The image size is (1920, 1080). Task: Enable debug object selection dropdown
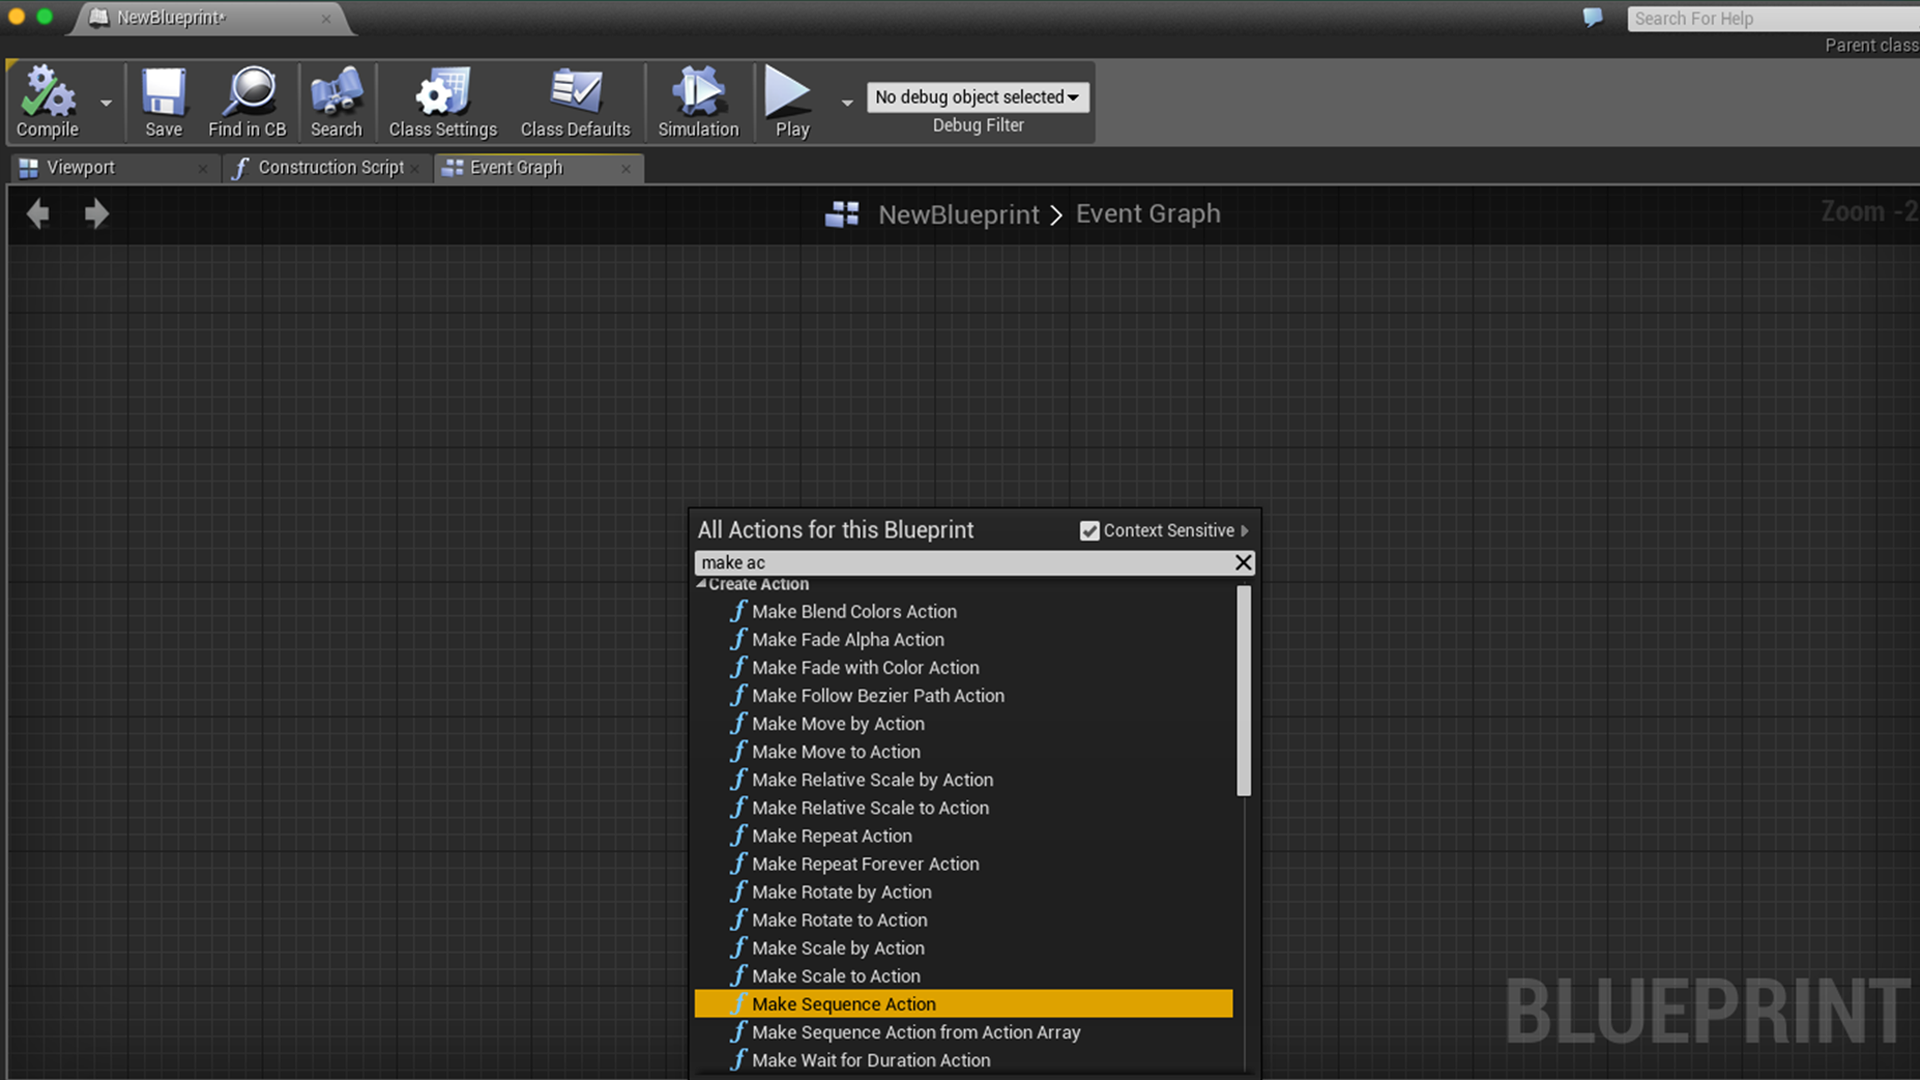click(978, 96)
